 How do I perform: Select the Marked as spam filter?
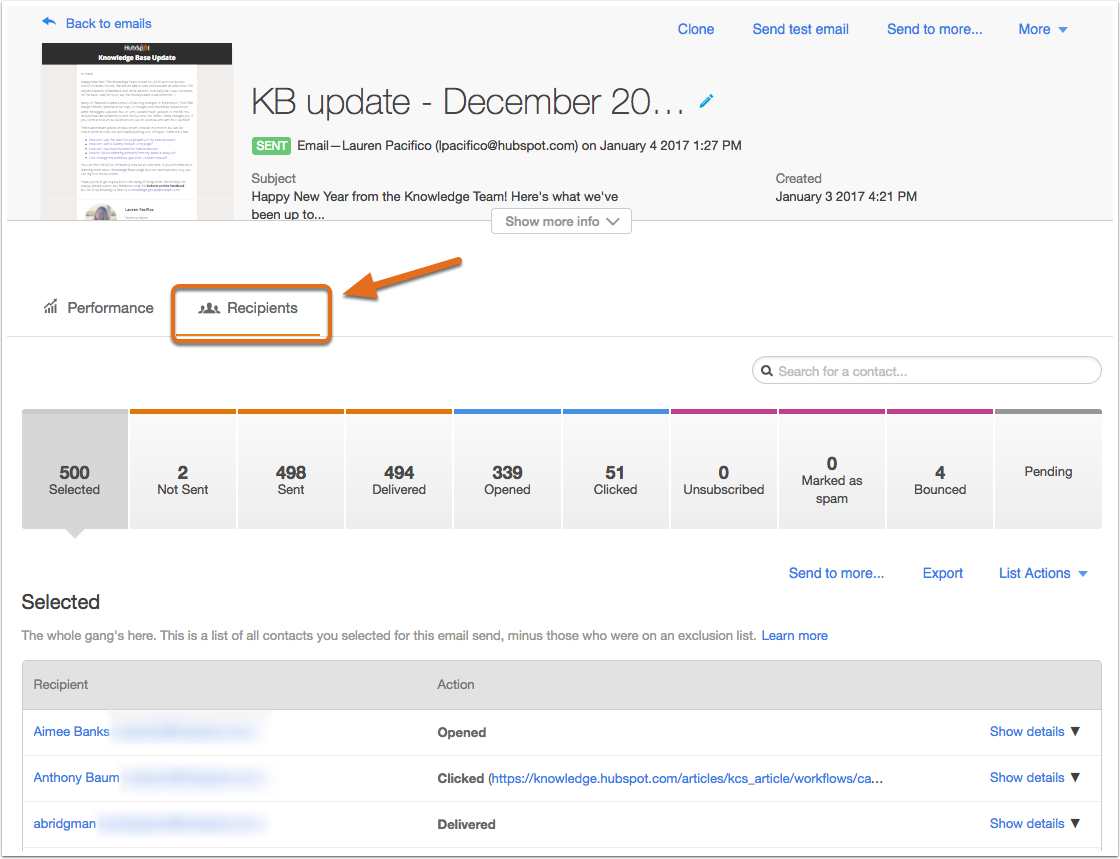point(832,469)
